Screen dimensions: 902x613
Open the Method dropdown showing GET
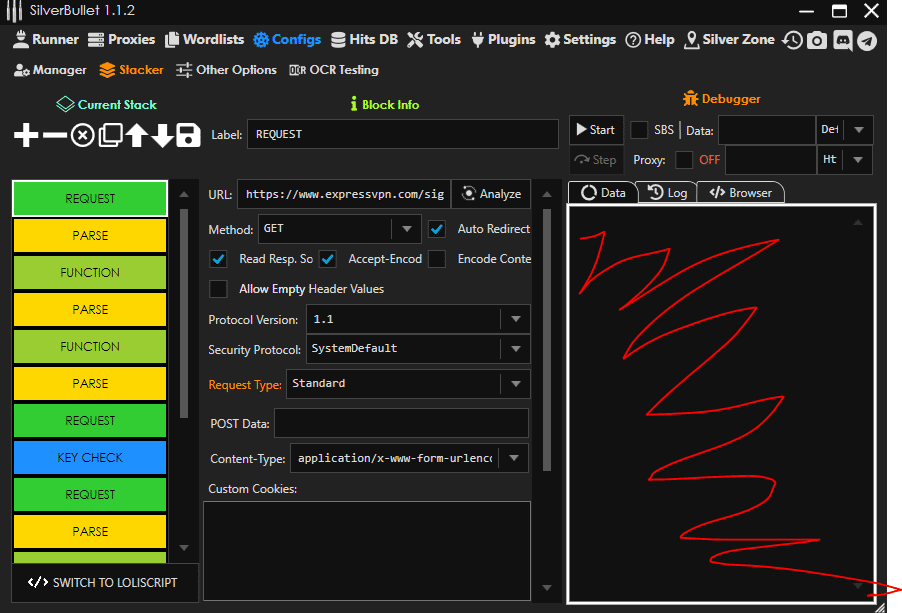coord(339,229)
